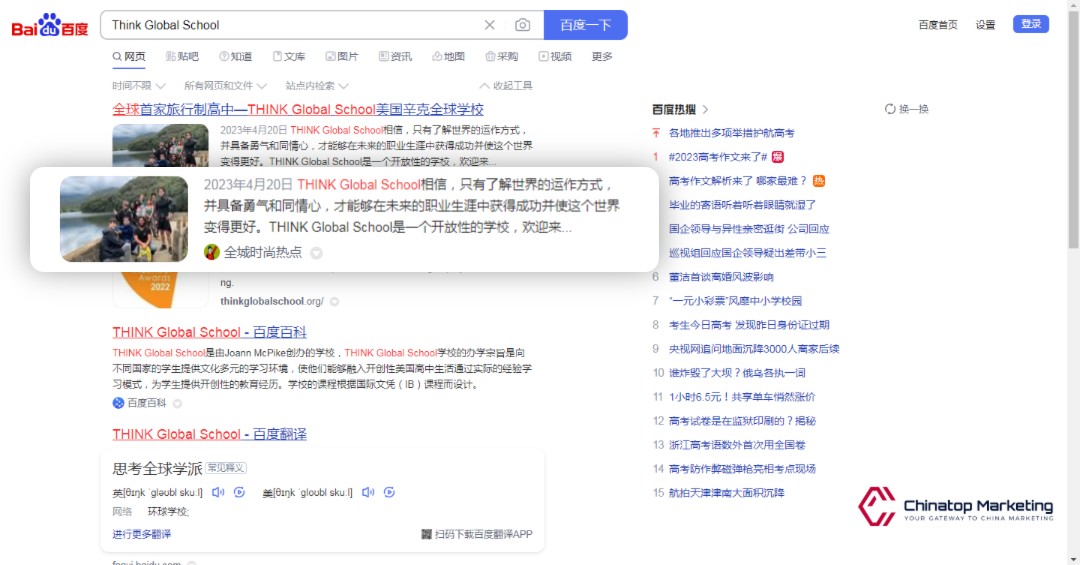Click the Baidu Baike source icon
This screenshot has height=565, width=1080.
coord(118,403)
